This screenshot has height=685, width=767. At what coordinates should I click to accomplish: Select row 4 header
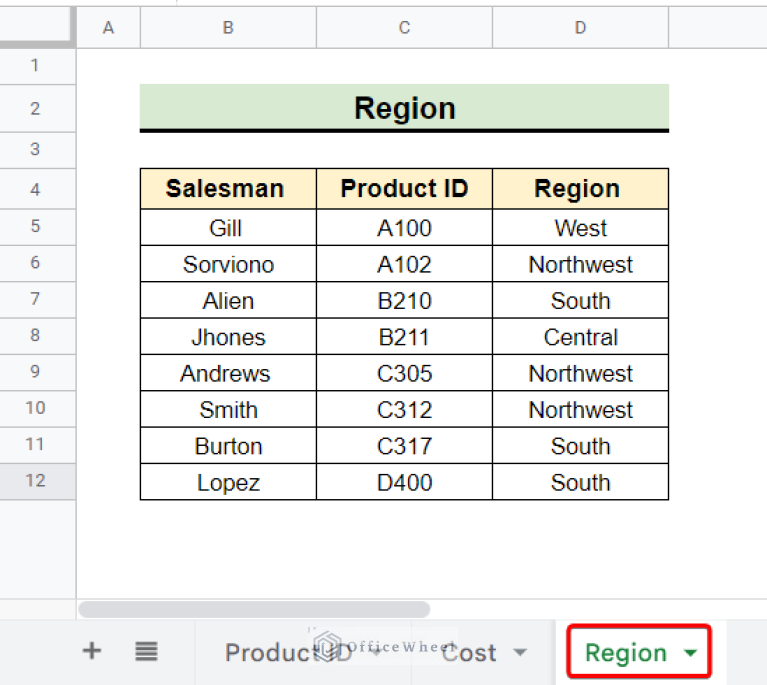tap(36, 189)
